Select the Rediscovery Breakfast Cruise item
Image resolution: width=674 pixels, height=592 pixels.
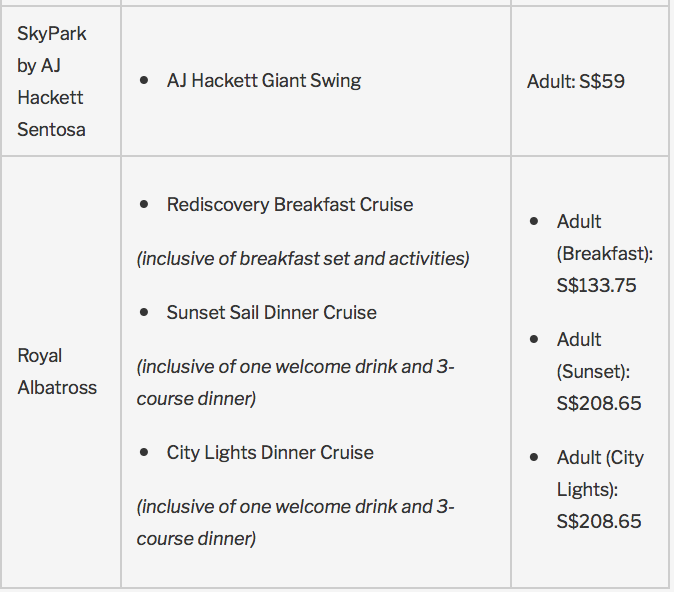(x=290, y=204)
